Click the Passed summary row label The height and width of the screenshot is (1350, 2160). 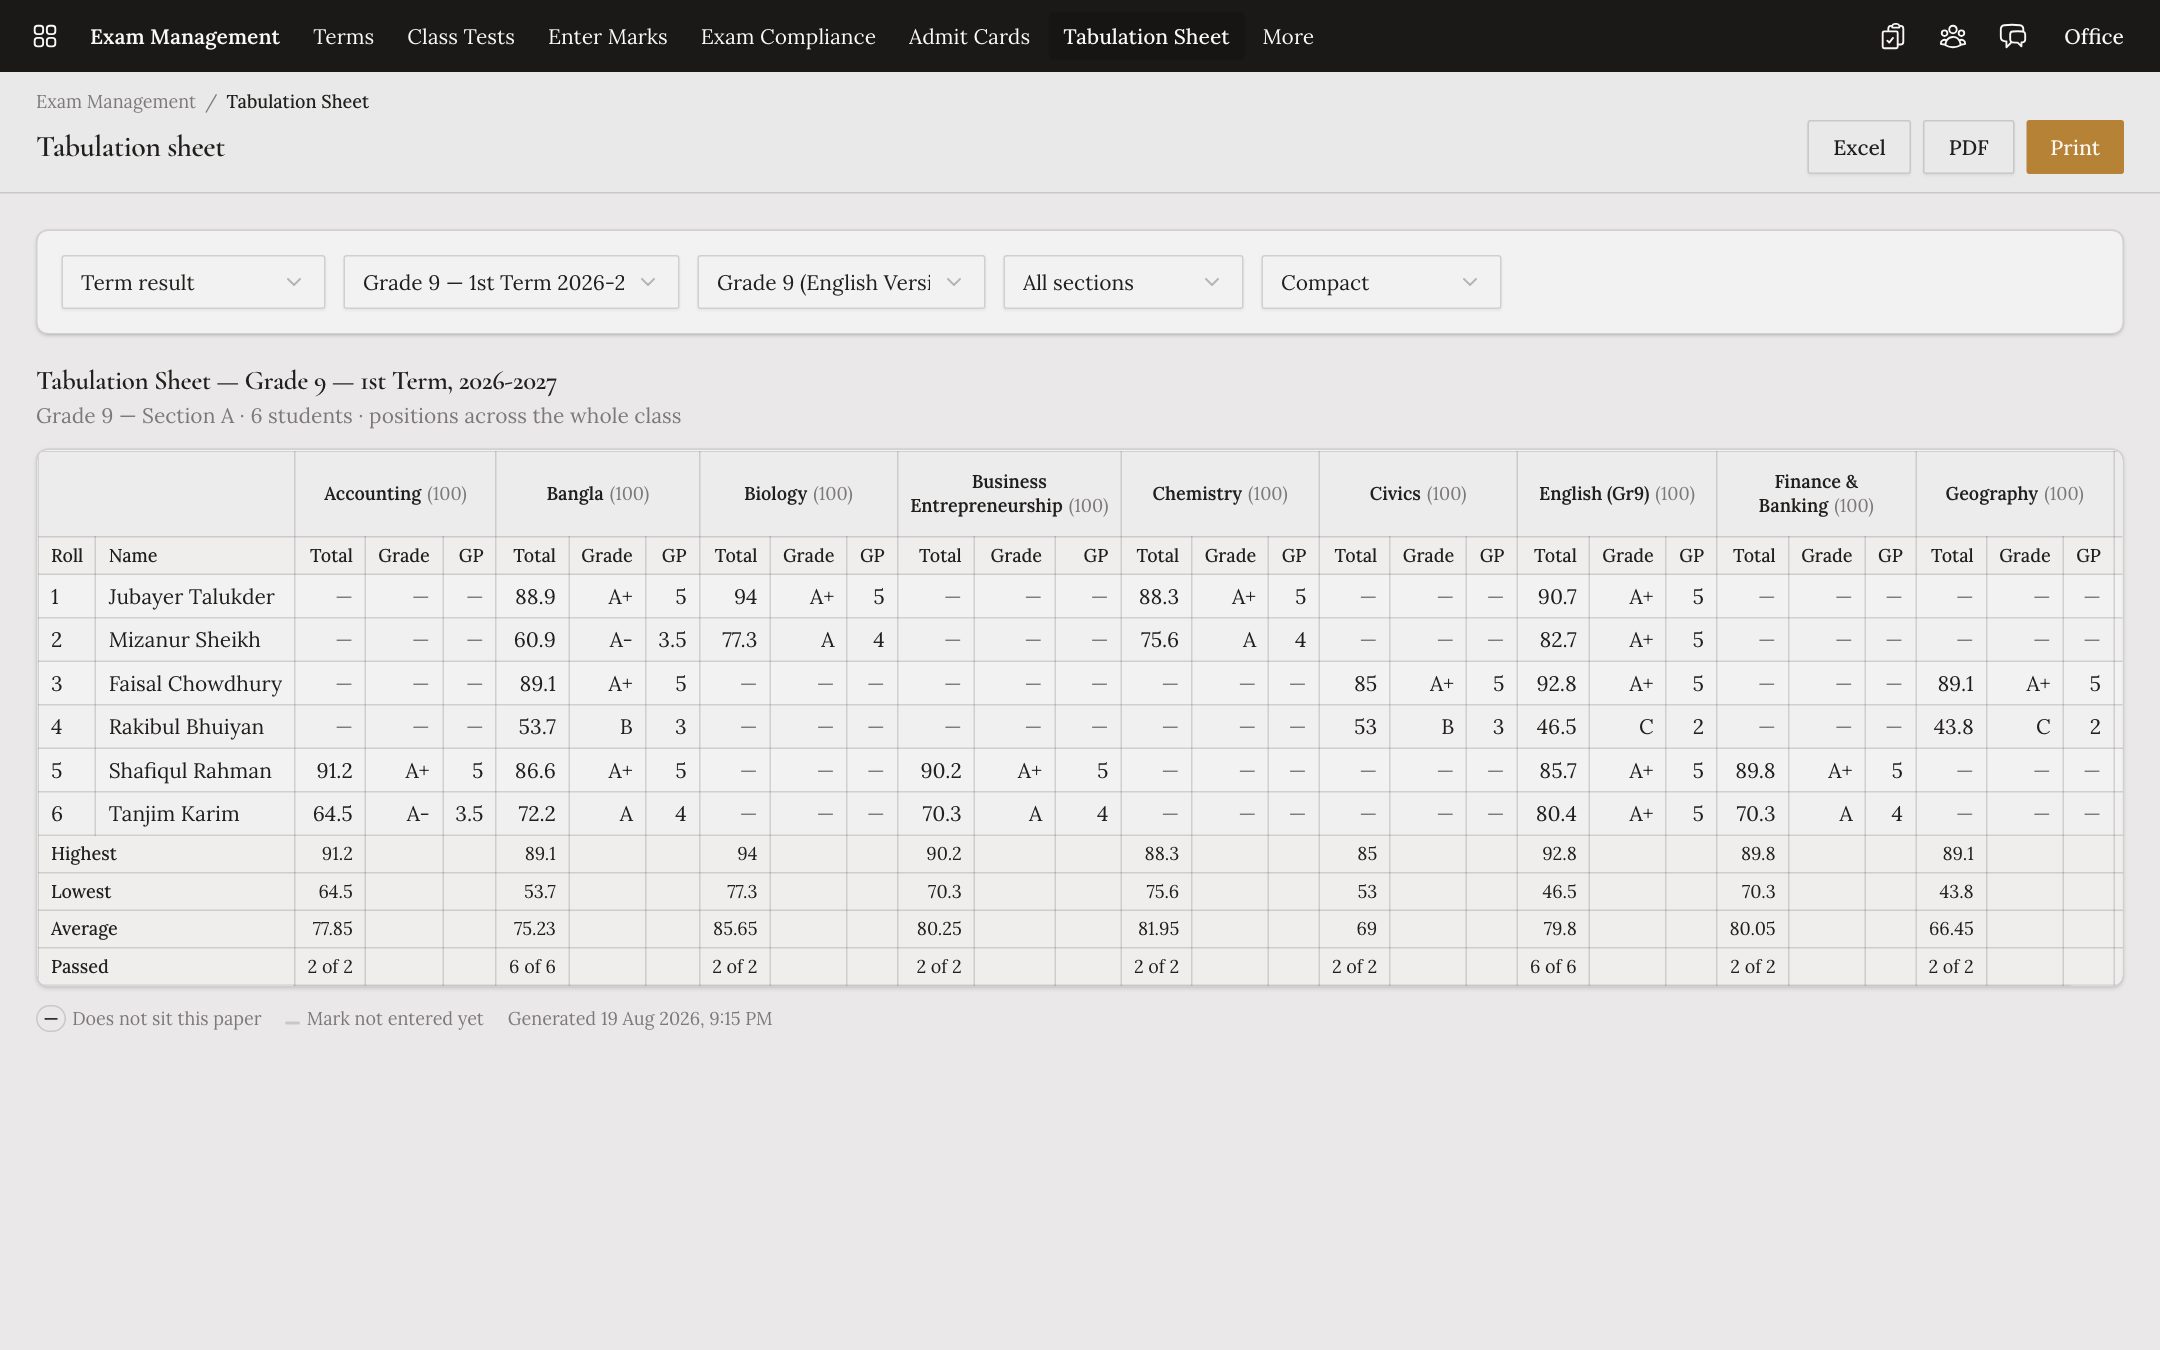point(79,966)
